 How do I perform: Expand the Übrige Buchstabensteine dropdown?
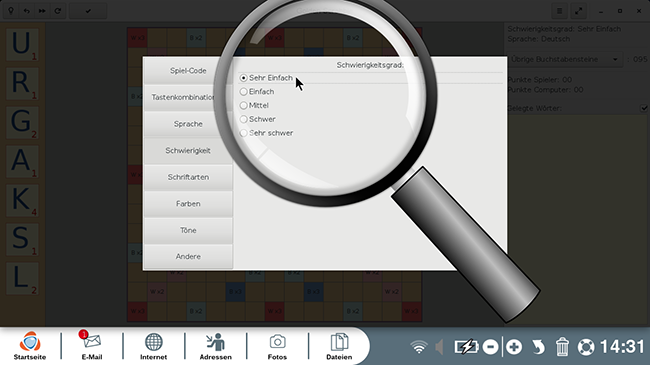tap(565, 59)
